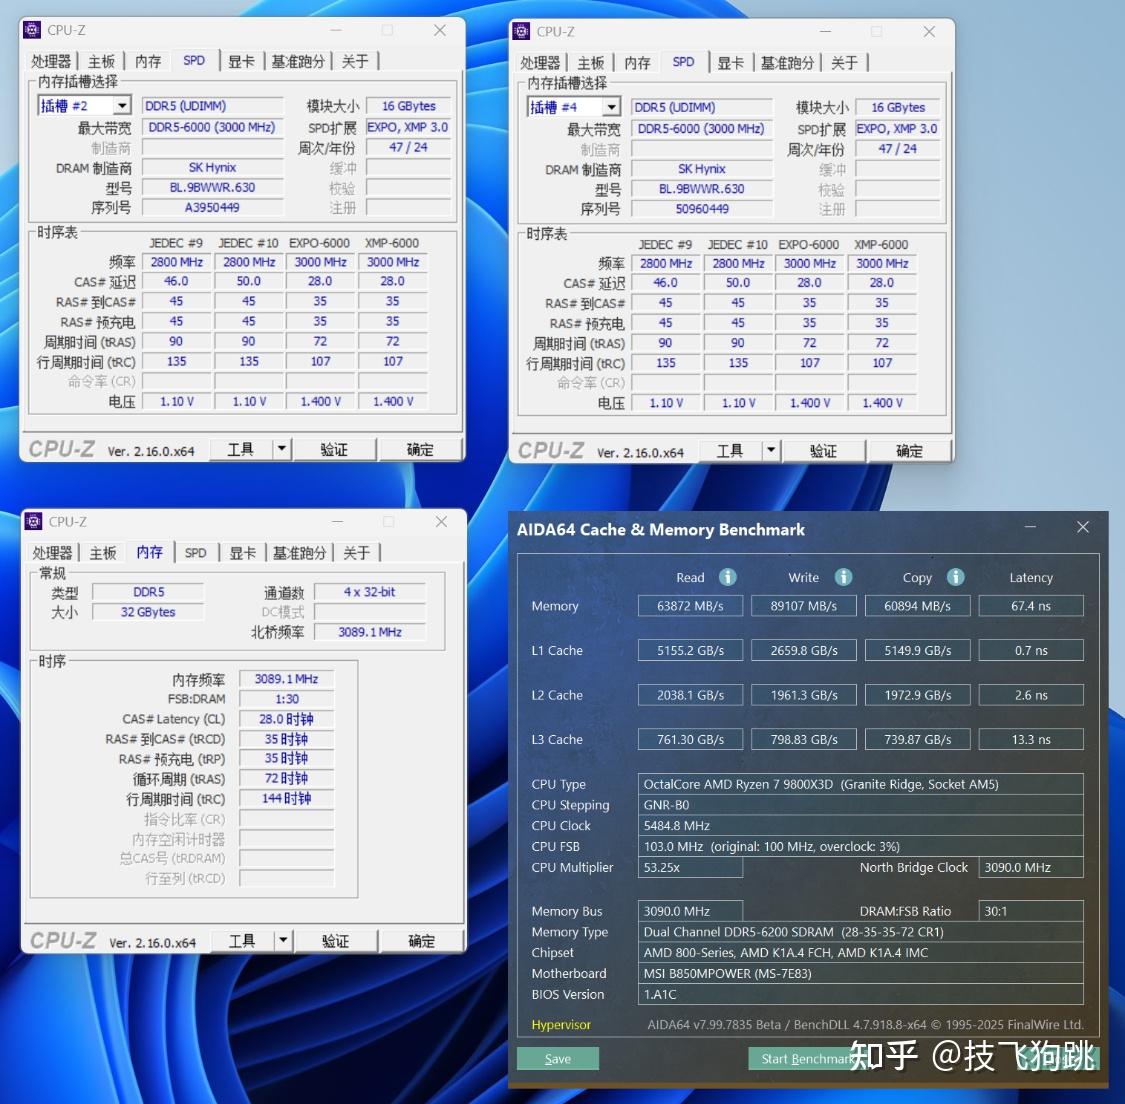
Task: Open 基准跑分 tab in slot #4 window
Action: 787,62
